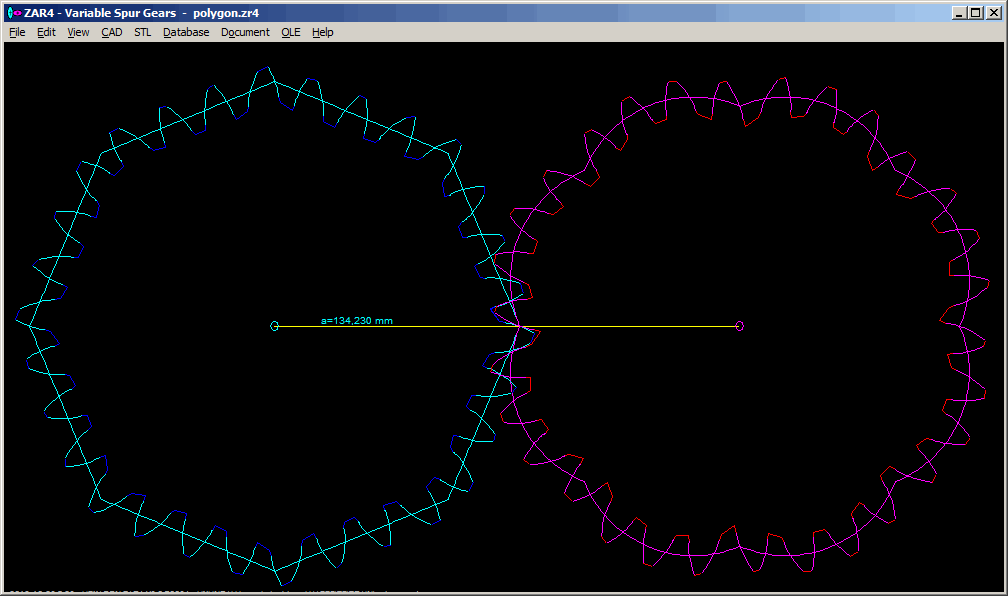Maximize the ZAR4 window

[976, 13]
